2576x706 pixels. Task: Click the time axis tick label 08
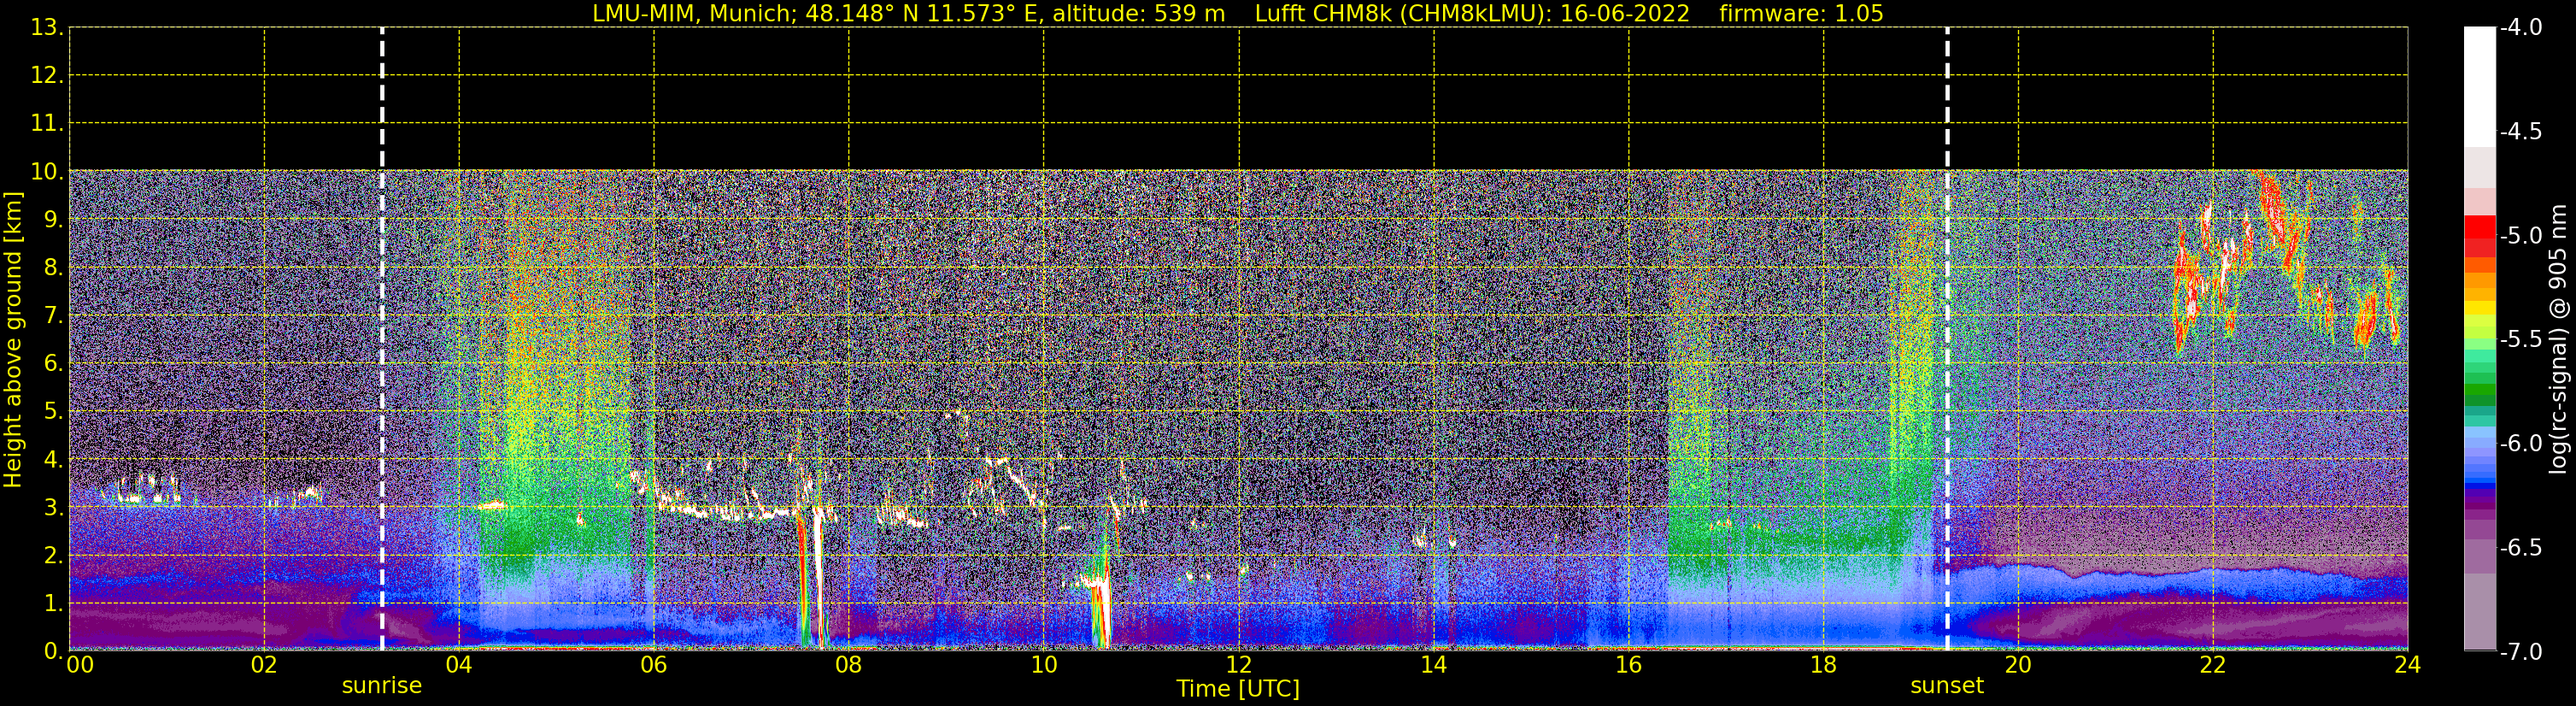(848, 665)
